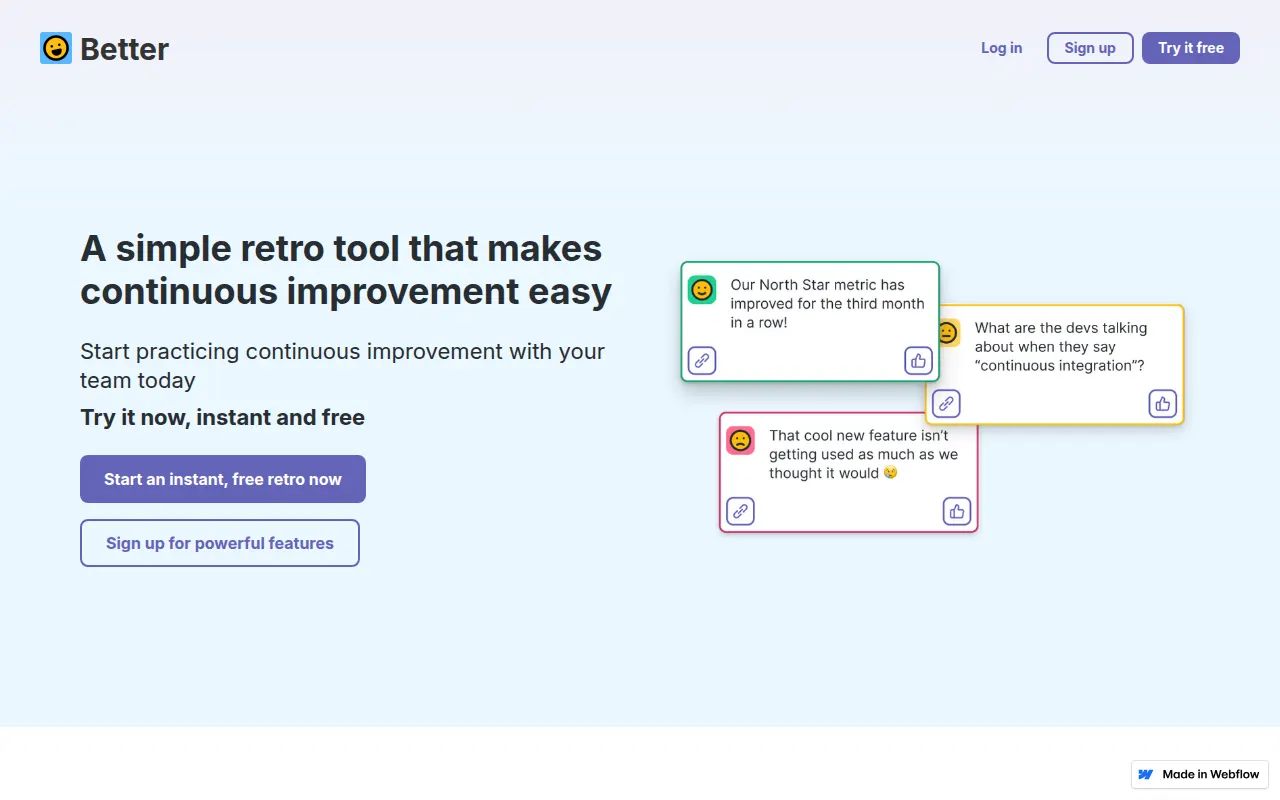Click the 'Try it now, instant and free' text
The image size is (1280, 800).
(x=222, y=417)
